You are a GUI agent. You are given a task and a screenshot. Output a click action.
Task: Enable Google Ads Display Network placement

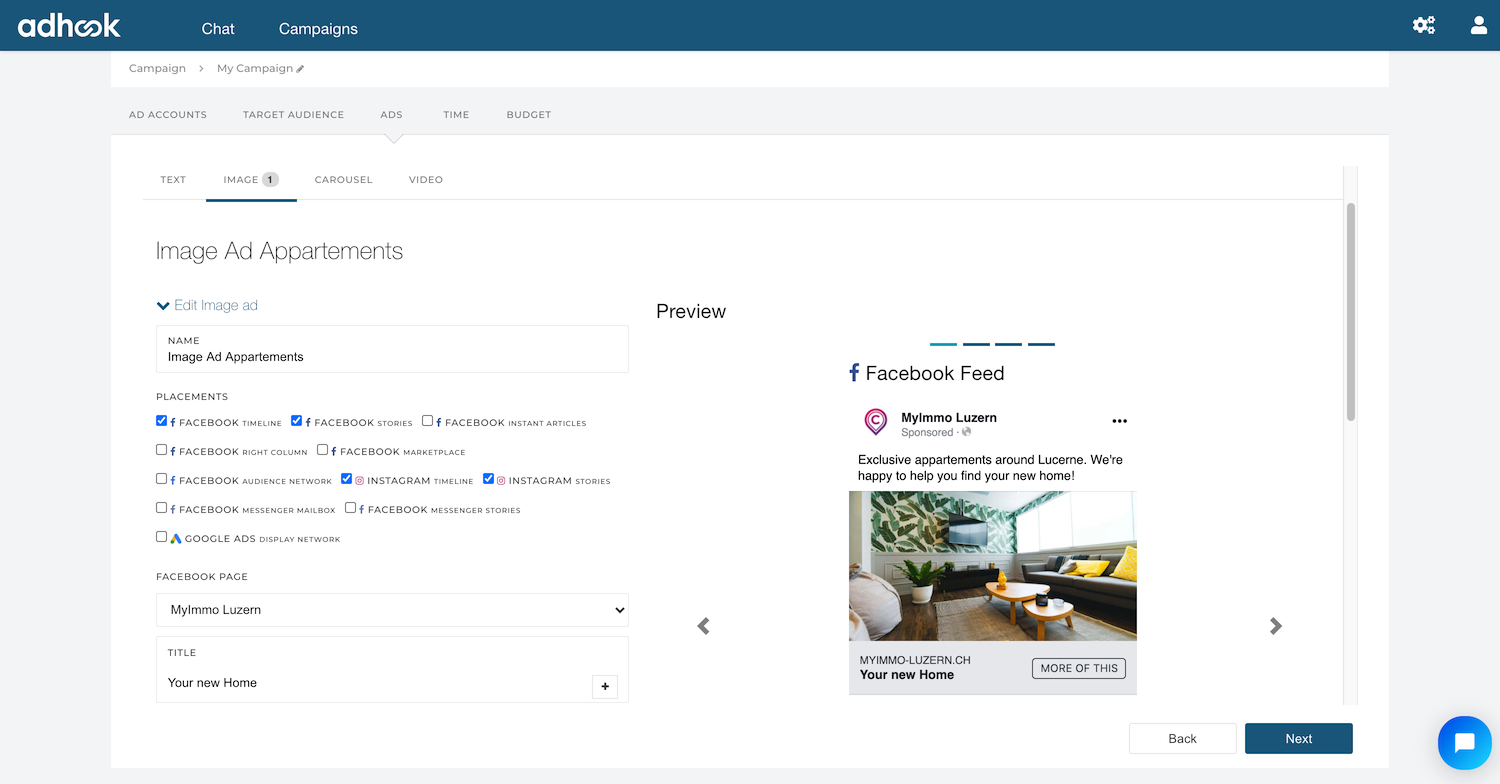pyautogui.click(x=162, y=537)
